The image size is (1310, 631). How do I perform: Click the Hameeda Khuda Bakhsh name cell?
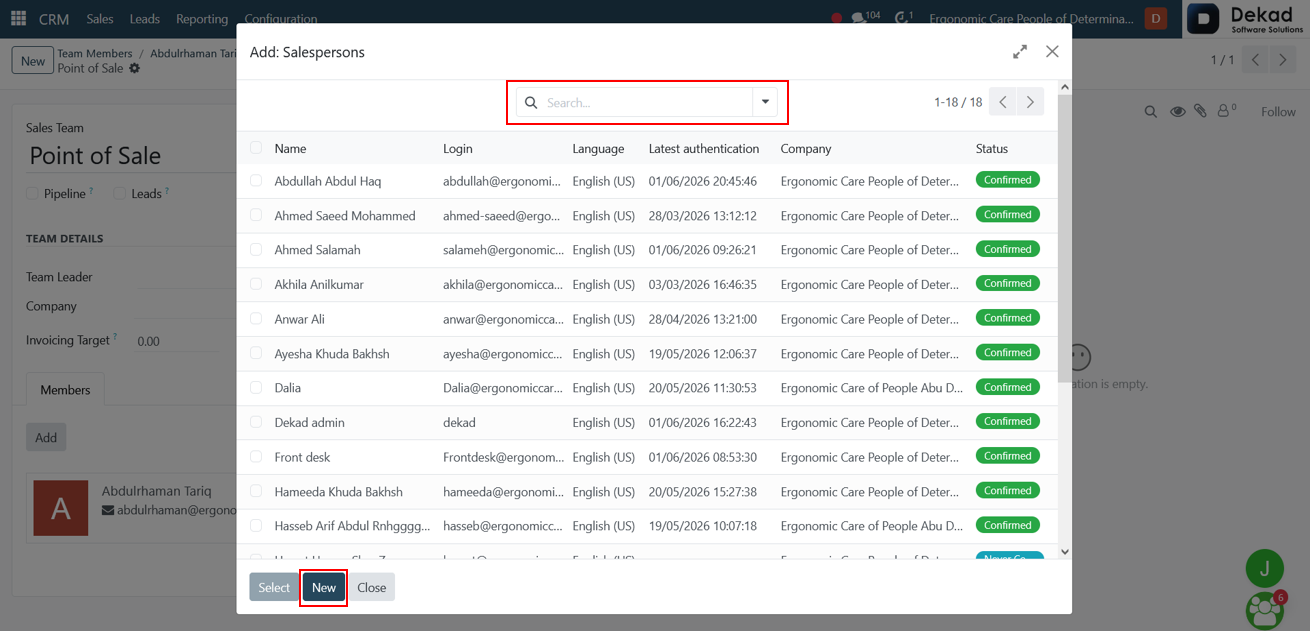[339, 492]
